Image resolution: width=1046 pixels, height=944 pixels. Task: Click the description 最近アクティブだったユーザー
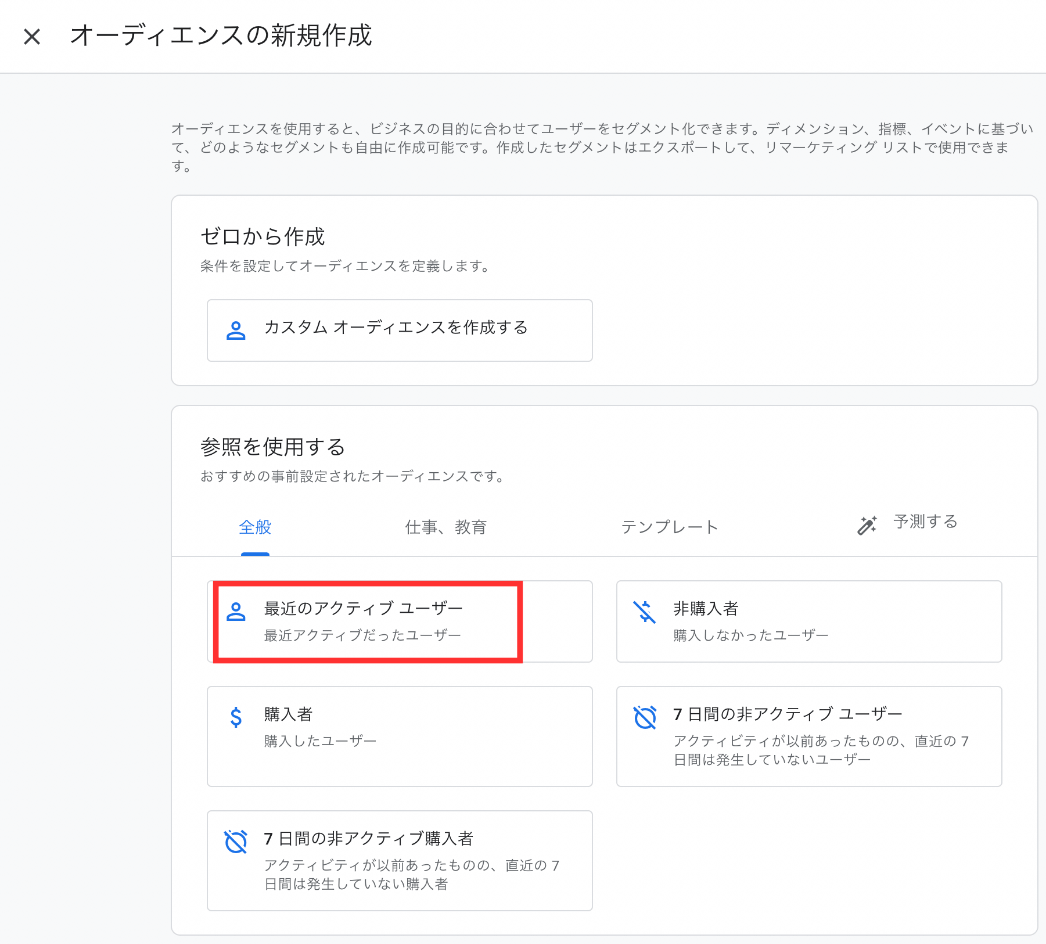tap(362, 635)
